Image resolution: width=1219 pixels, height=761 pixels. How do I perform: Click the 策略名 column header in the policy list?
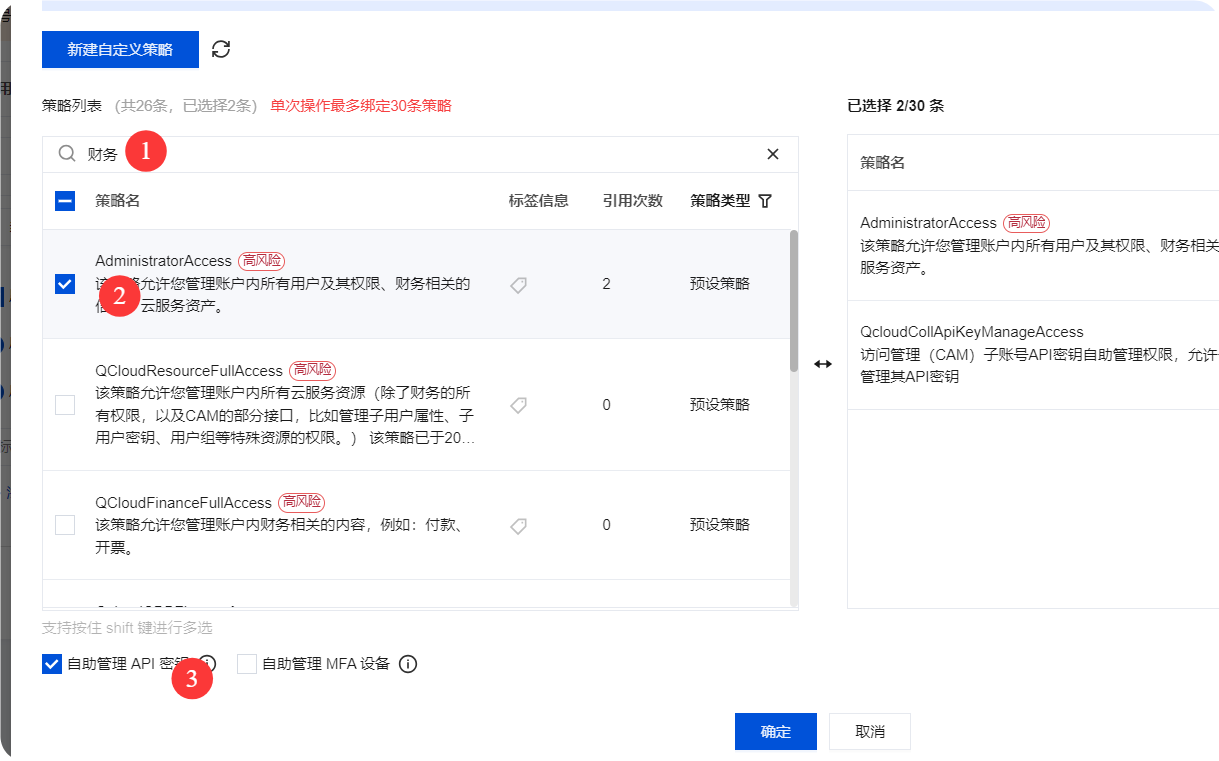tap(118, 201)
